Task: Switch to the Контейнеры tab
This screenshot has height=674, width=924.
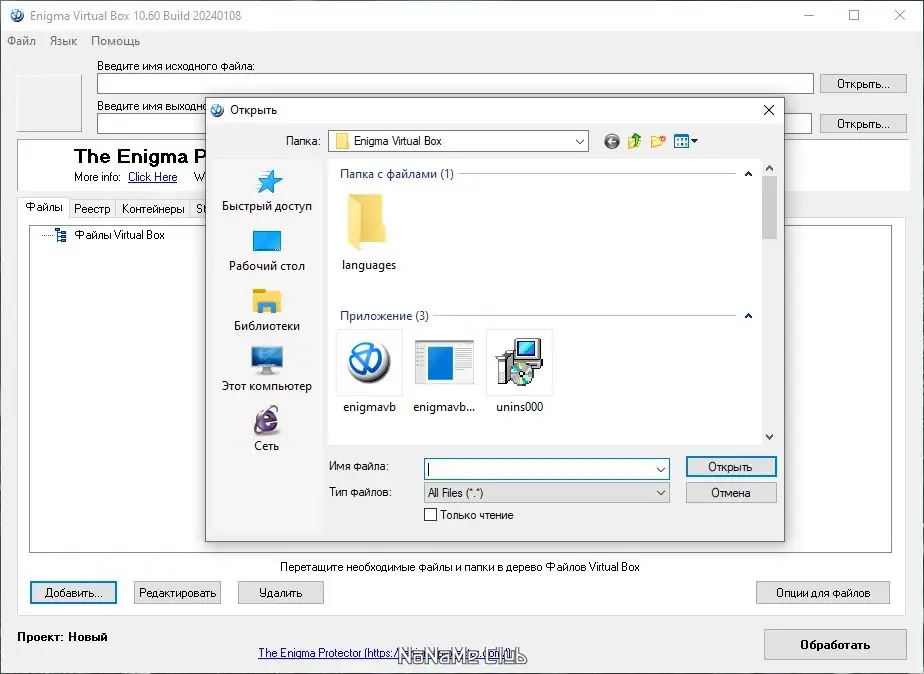Action: tap(153, 209)
